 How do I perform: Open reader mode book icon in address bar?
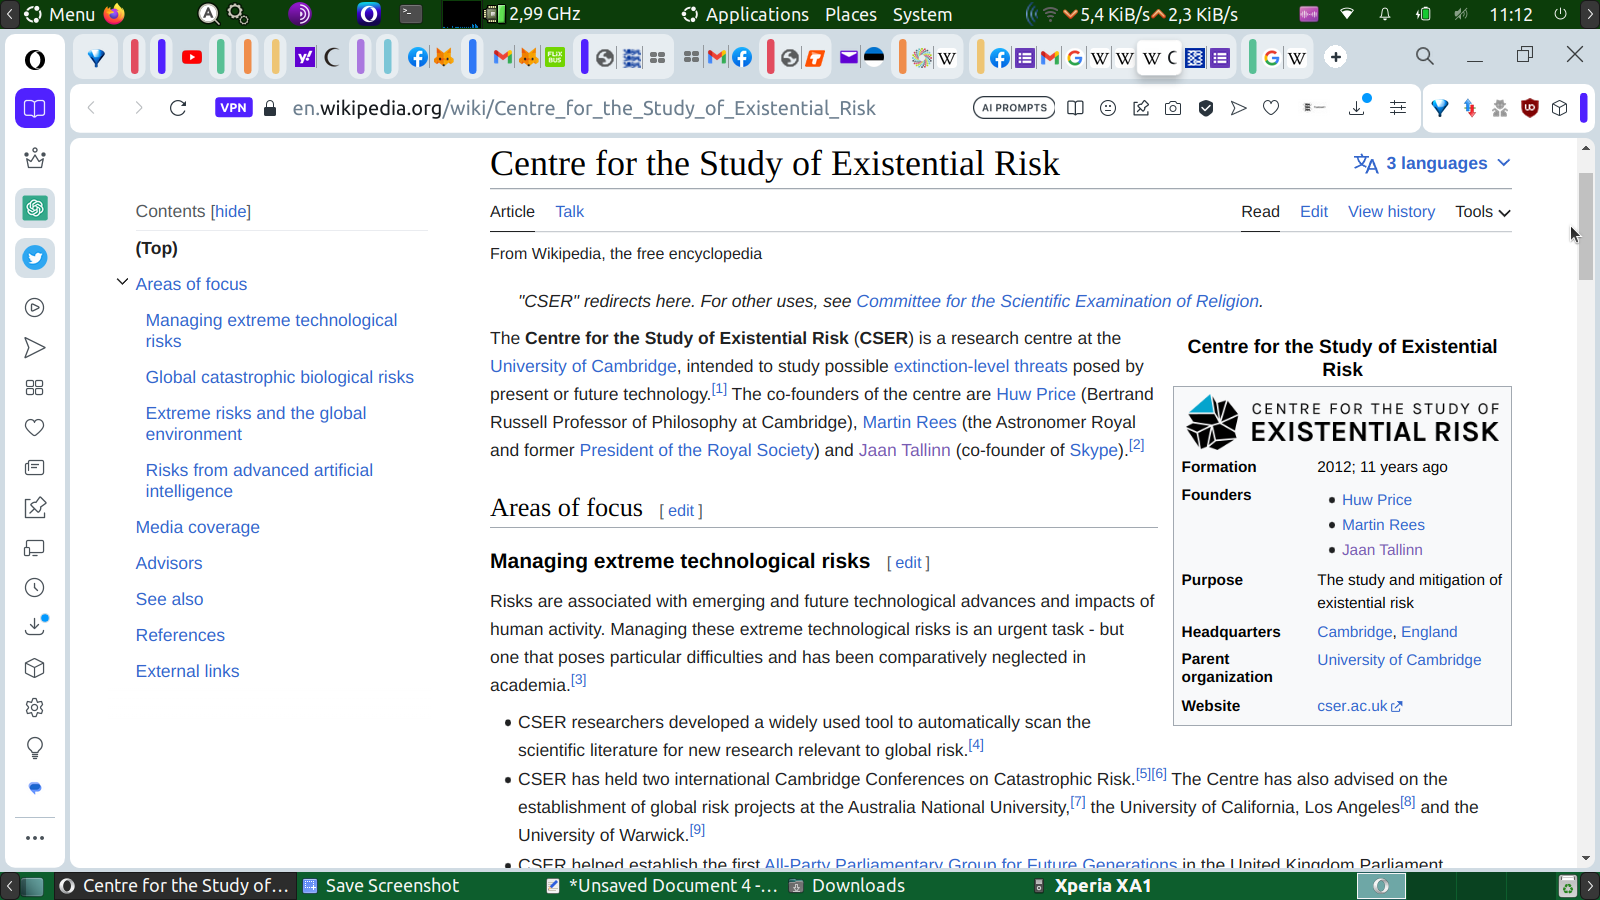pyautogui.click(x=1075, y=108)
